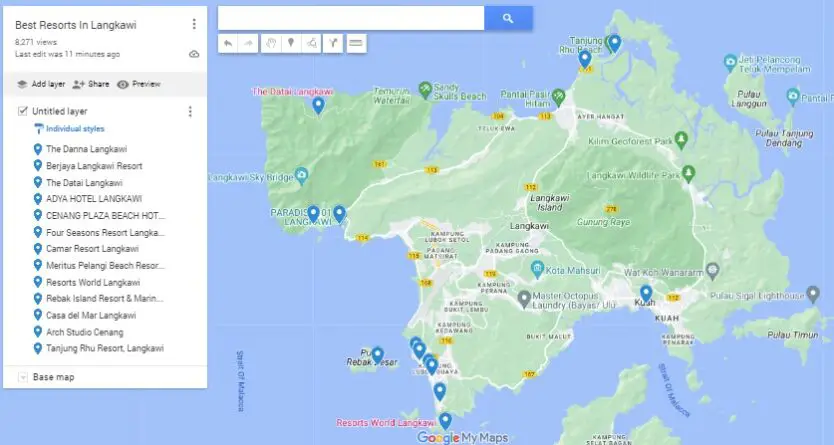The width and height of the screenshot is (834, 445).
Task: Click Kota Mahsuri museum marker
Action: click(537, 269)
